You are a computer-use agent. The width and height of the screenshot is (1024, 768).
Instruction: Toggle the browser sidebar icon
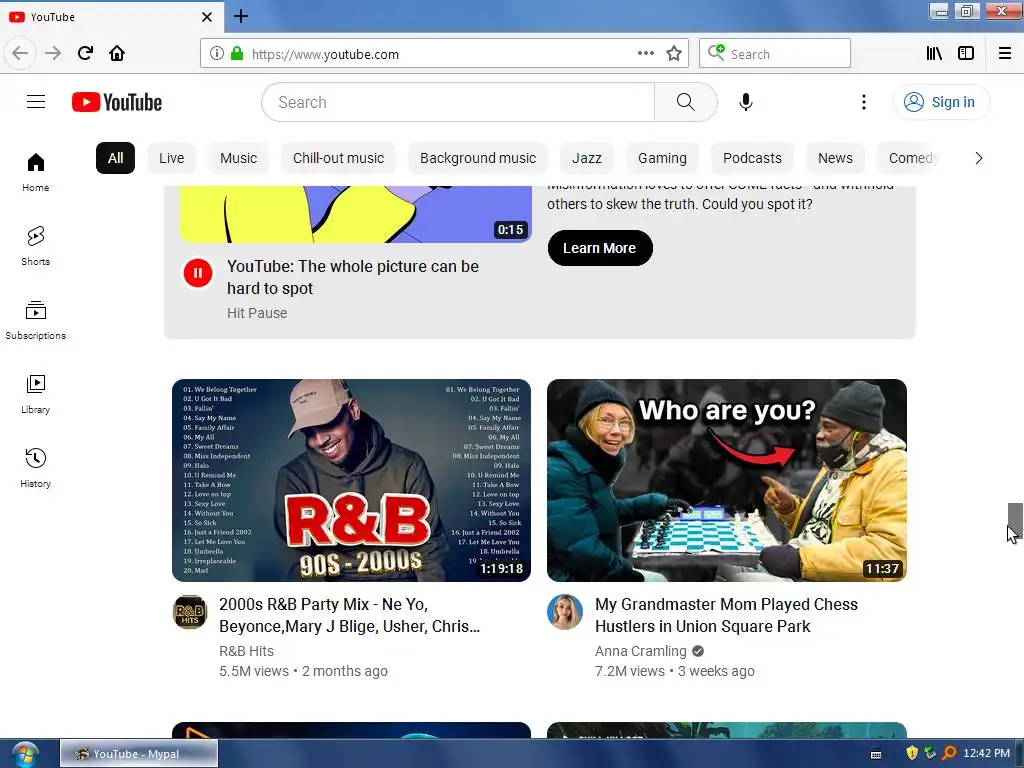(966, 54)
